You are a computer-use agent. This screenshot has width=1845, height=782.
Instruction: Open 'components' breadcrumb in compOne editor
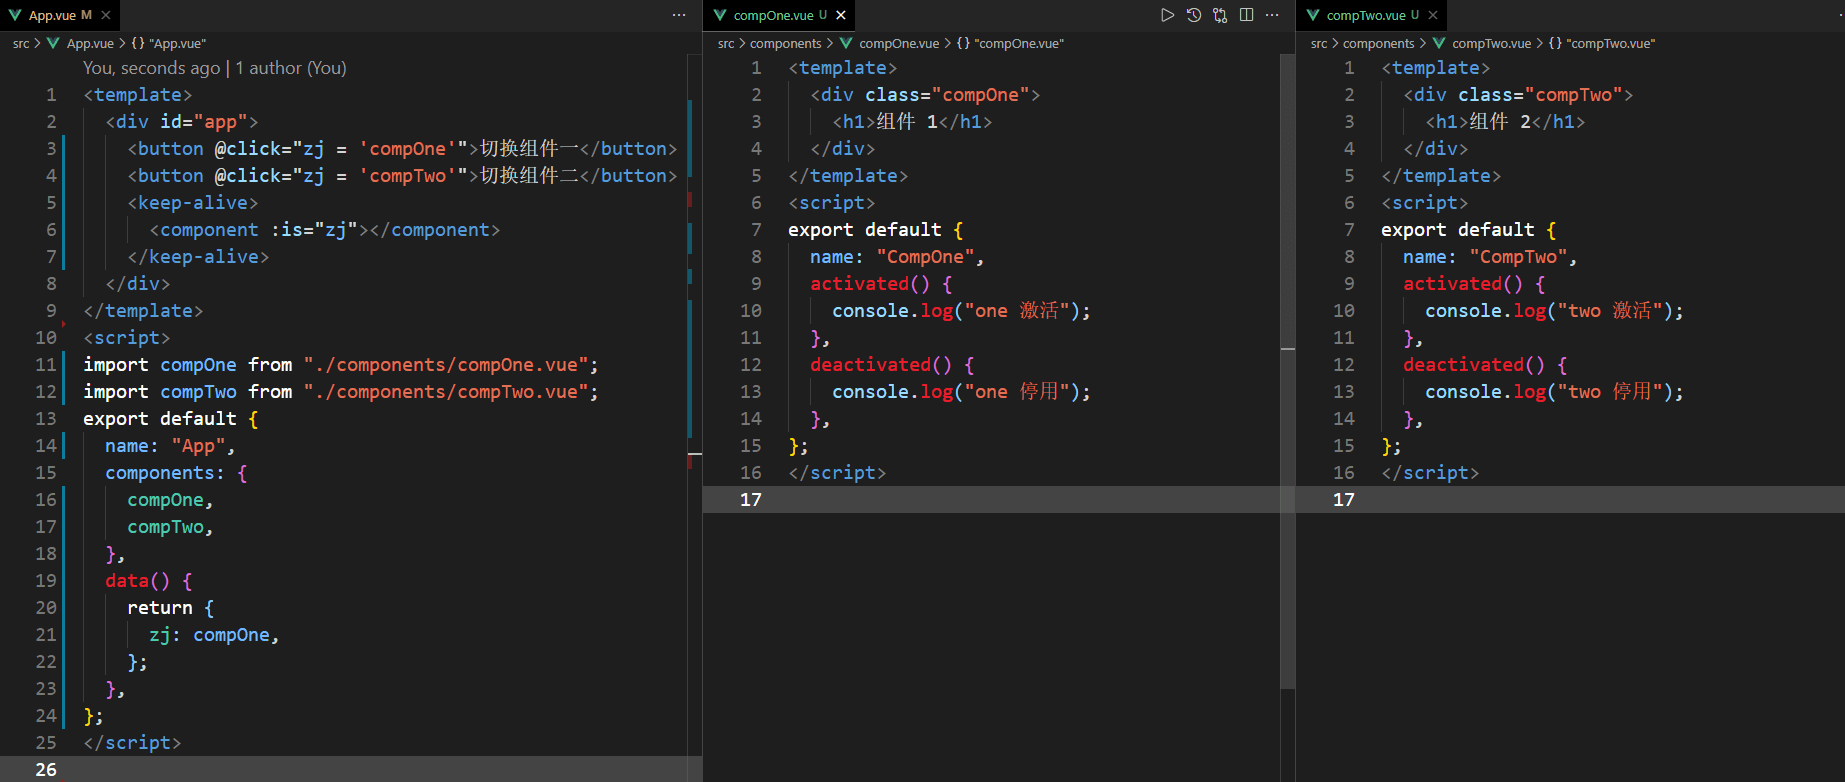[x=786, y=43]
